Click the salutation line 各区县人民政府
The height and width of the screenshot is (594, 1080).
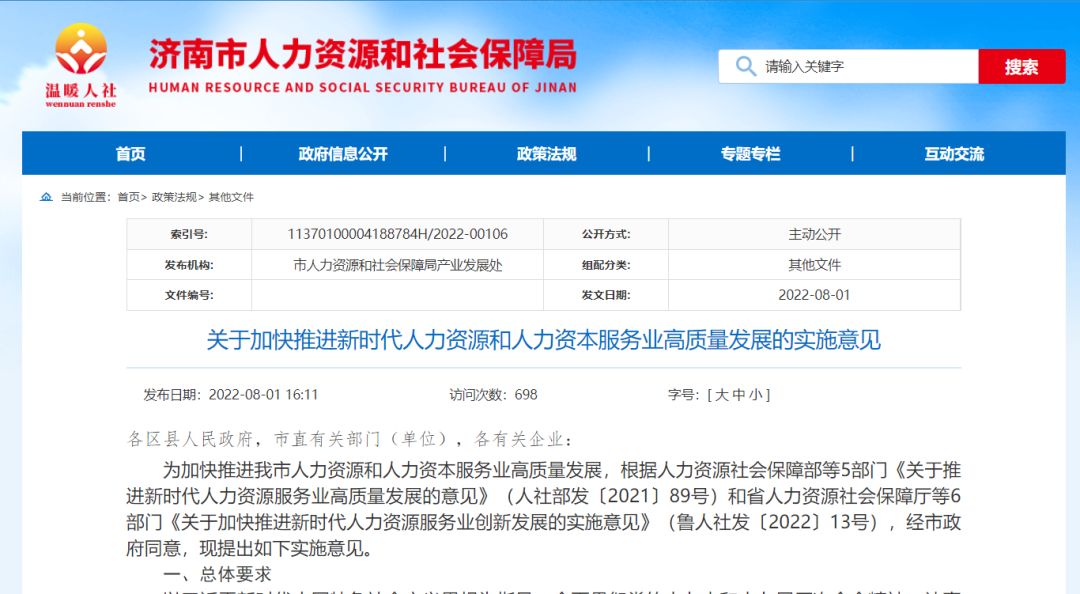[351, 439]
